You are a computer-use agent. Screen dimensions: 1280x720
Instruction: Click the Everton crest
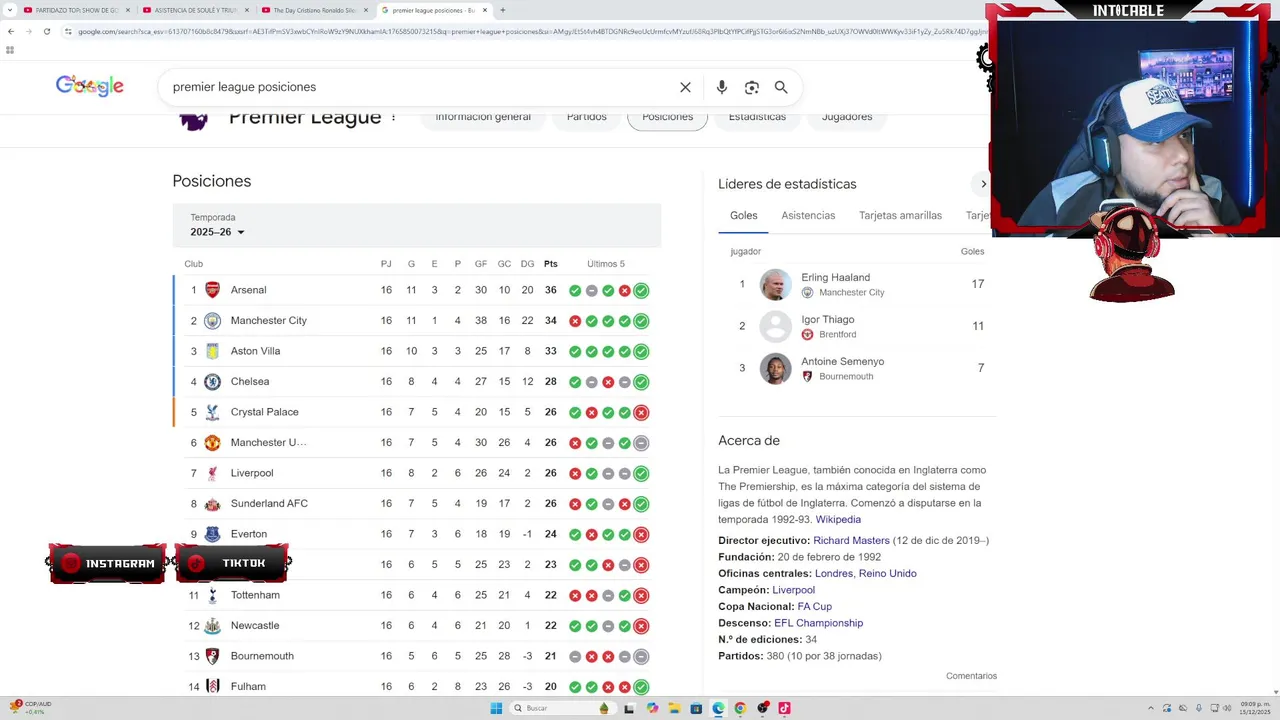212,534
